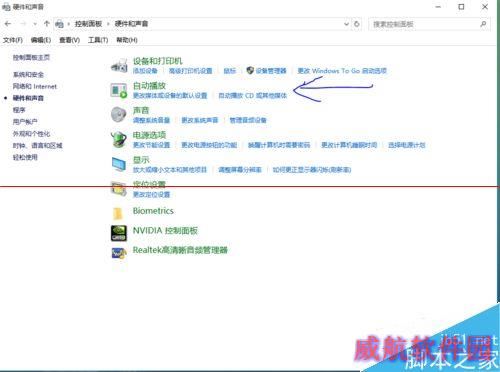Click 硬件和声音 in the breadcrumb path

coord(131,24)
